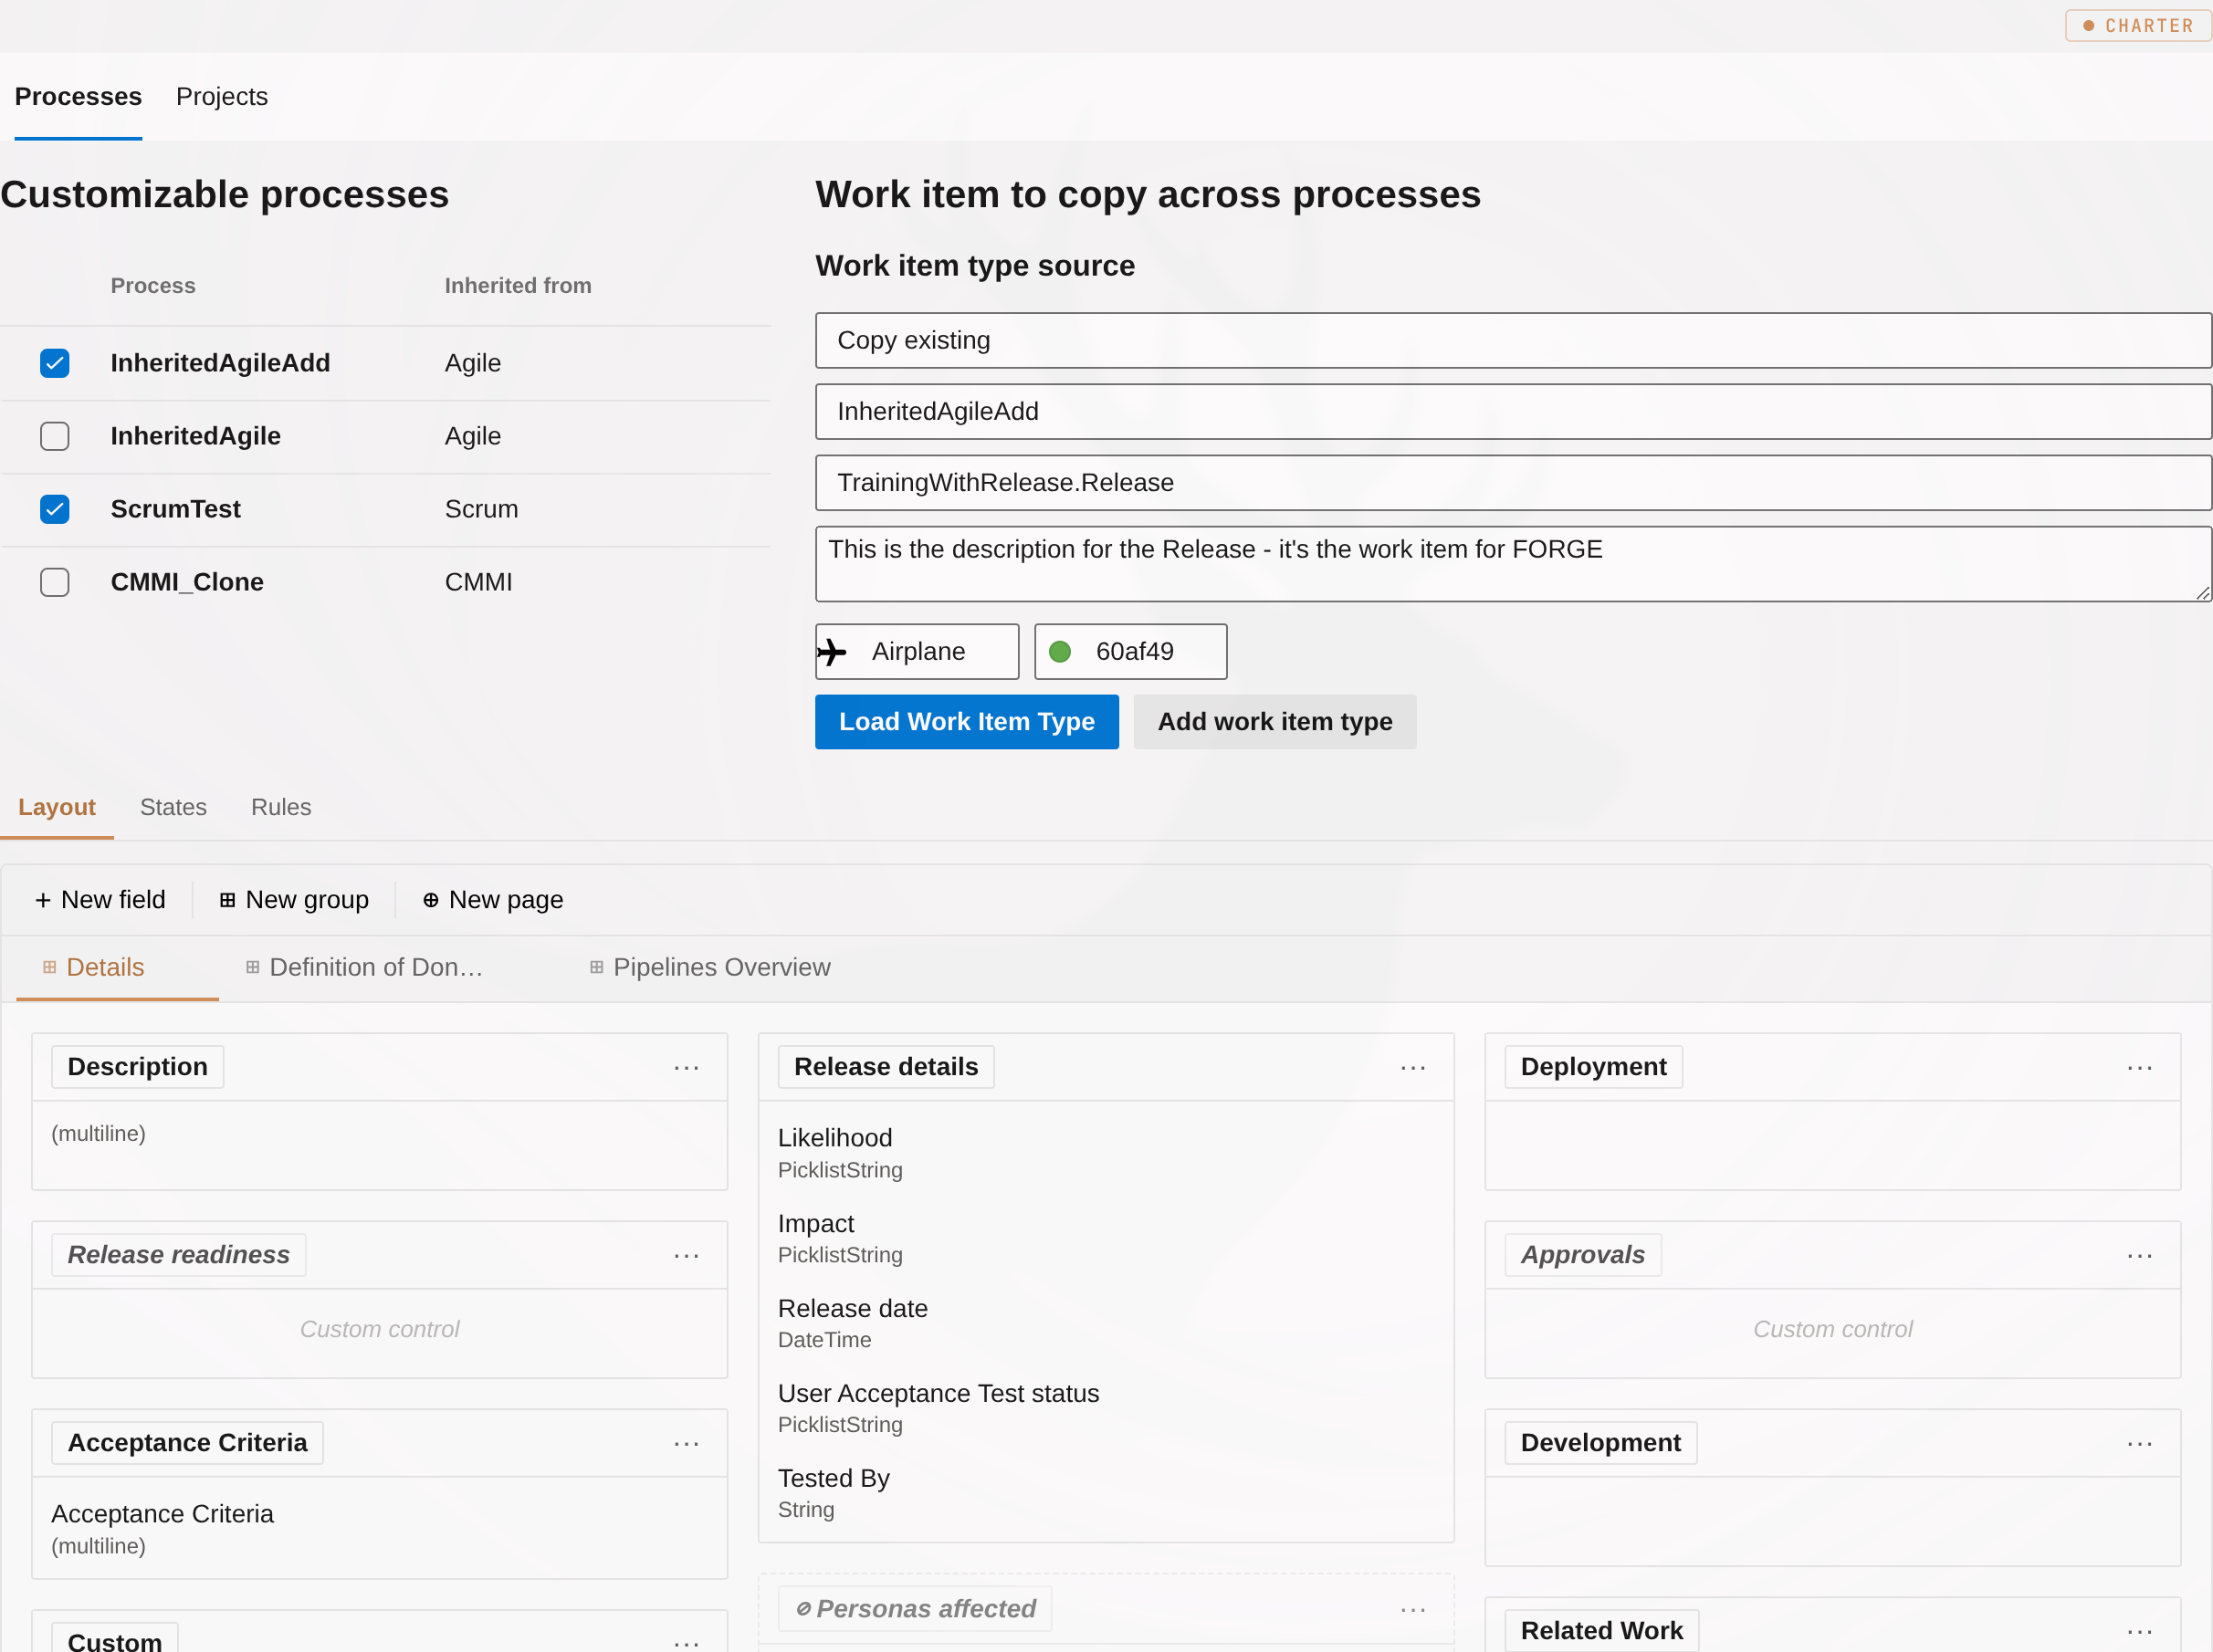The width and height of the screenshot is (2213, 1652).
Task: Click the Approvals group title
Action: (x=1583, y=1255)
